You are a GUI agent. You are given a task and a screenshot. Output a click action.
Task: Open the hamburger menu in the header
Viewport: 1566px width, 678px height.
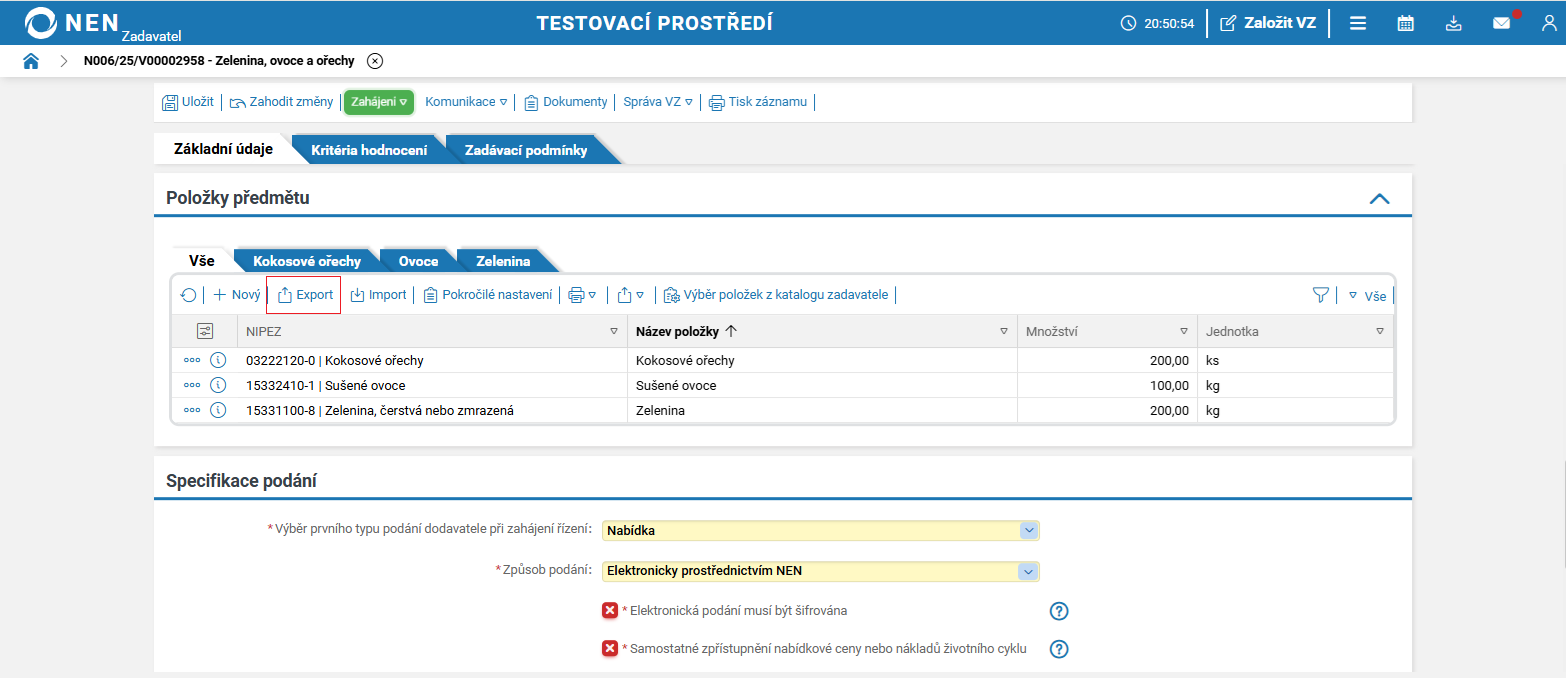(1357, 22)
